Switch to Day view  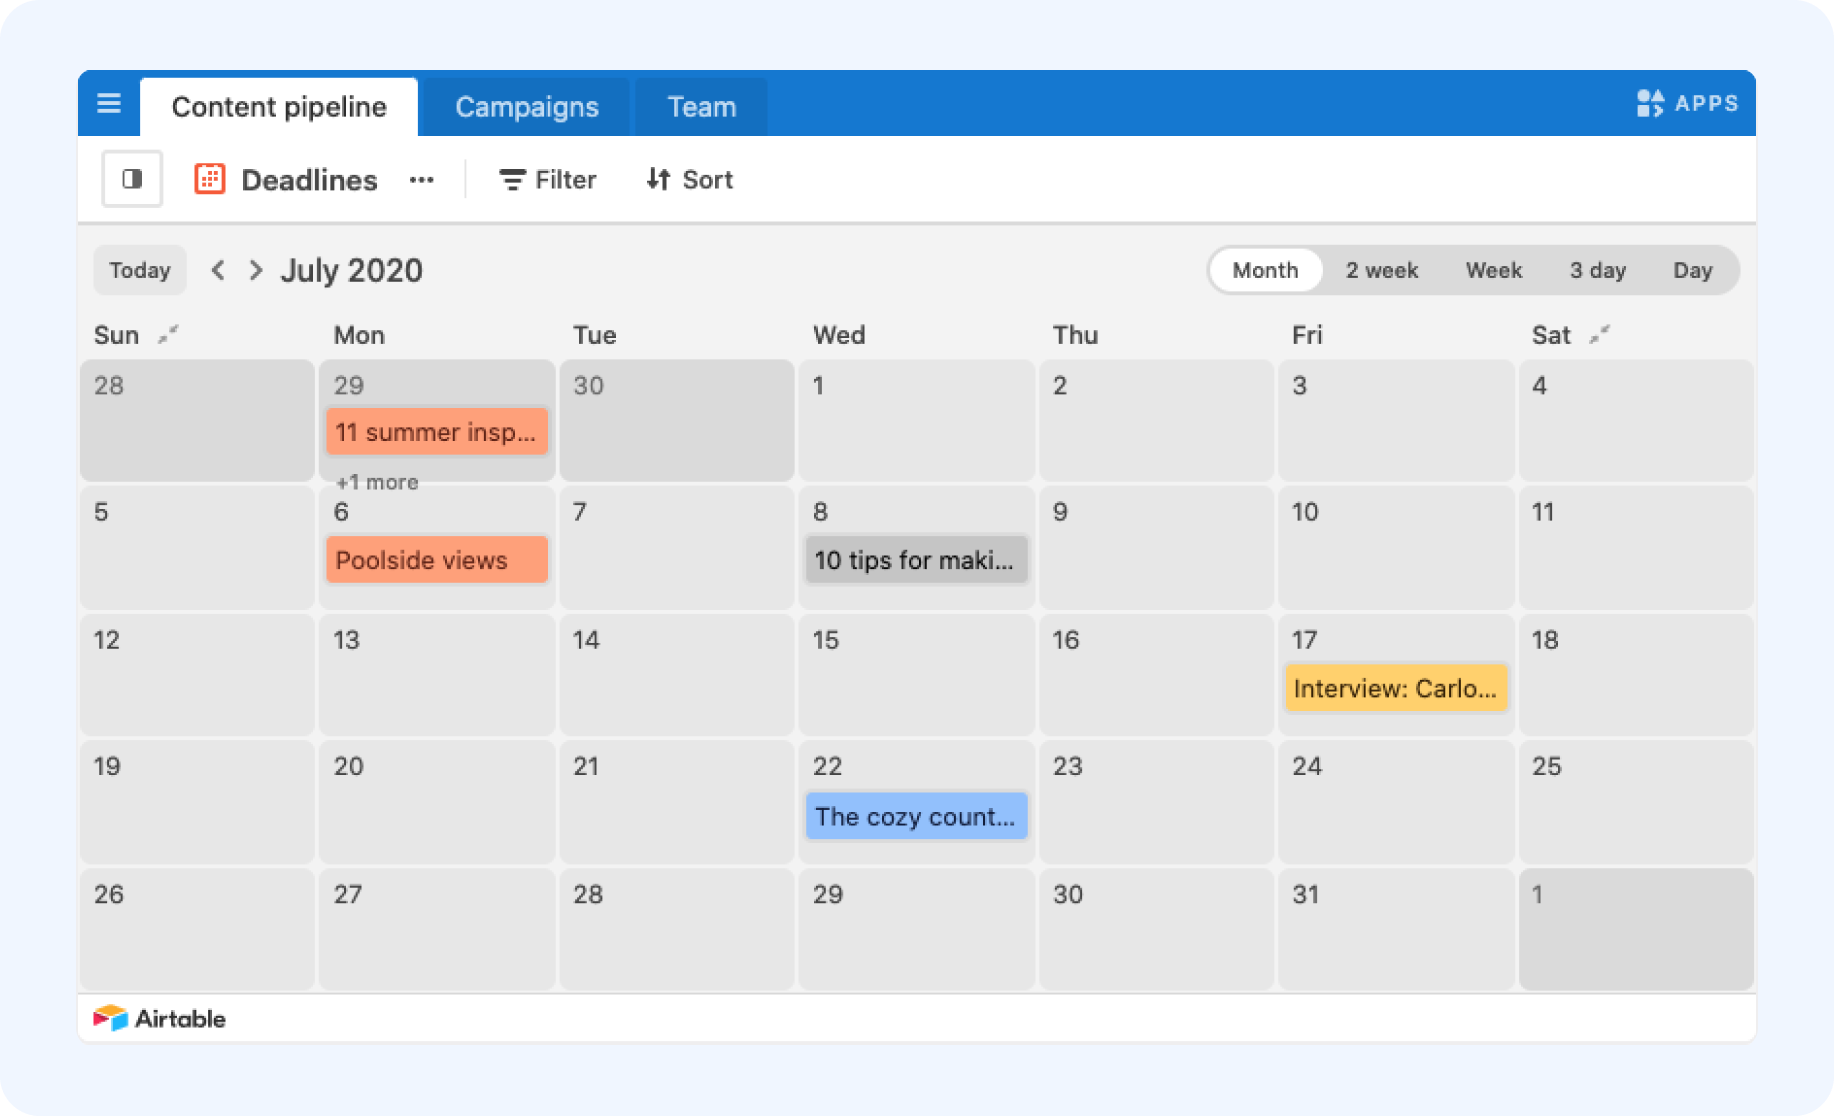point(1694,270)
